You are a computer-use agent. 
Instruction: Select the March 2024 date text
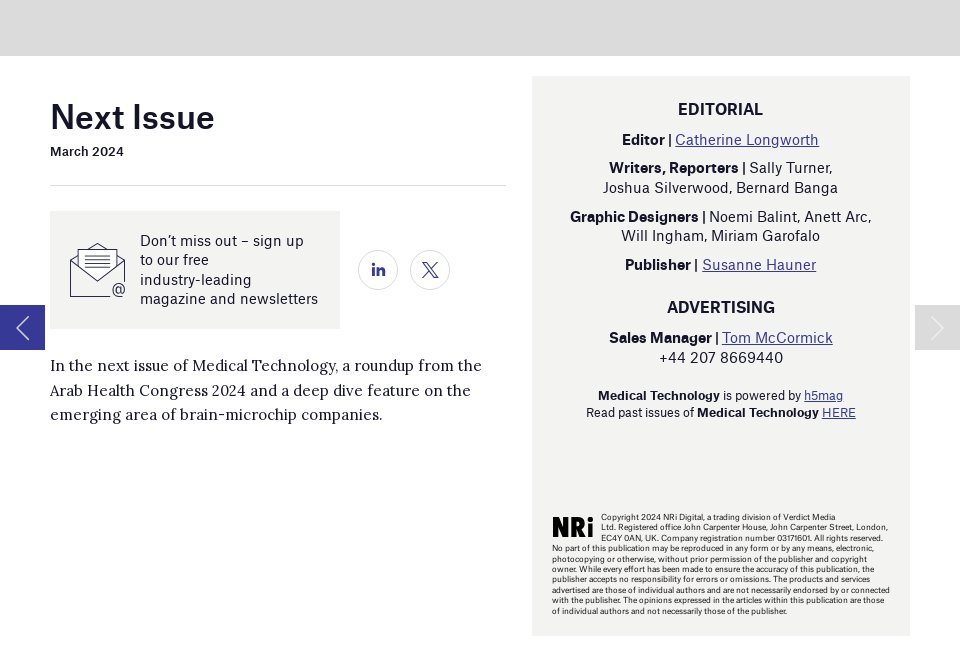[x=87, y=152]
